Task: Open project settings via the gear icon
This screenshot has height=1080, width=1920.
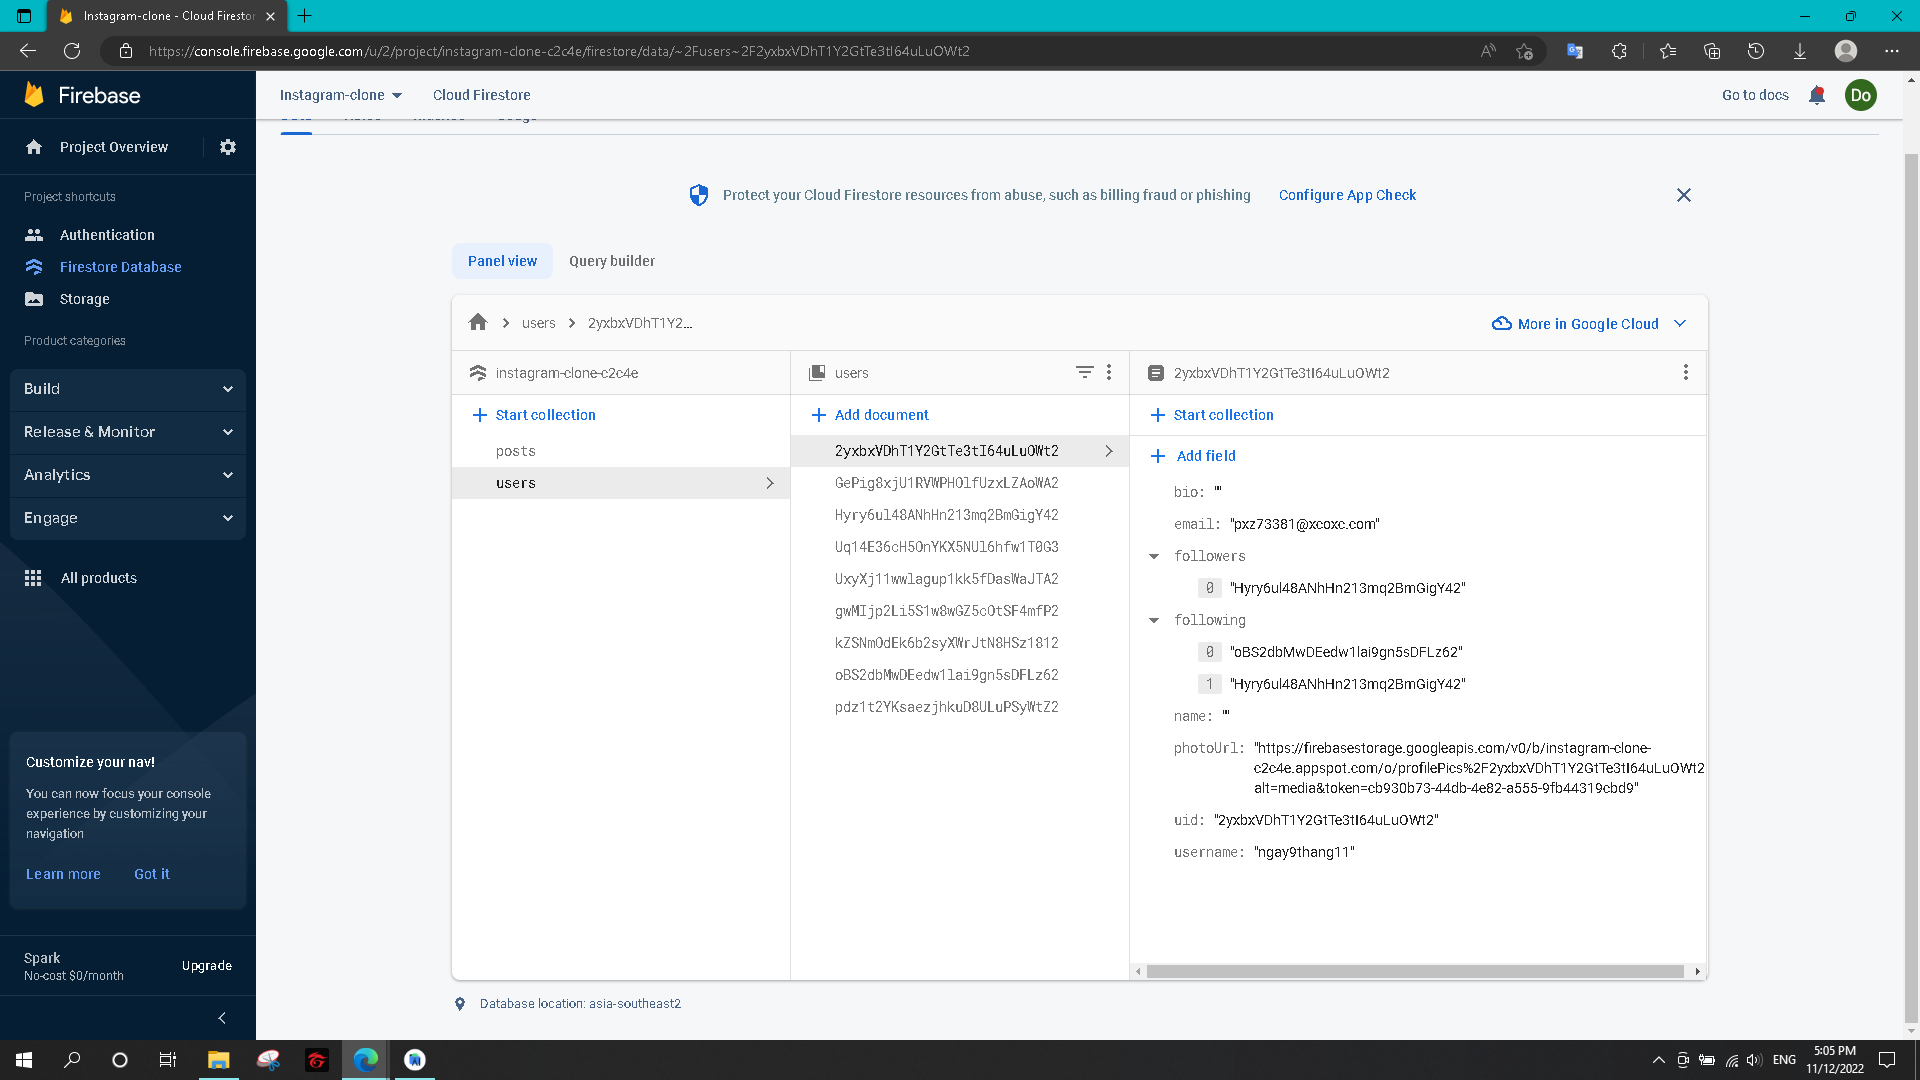Action: pos(227,147)
